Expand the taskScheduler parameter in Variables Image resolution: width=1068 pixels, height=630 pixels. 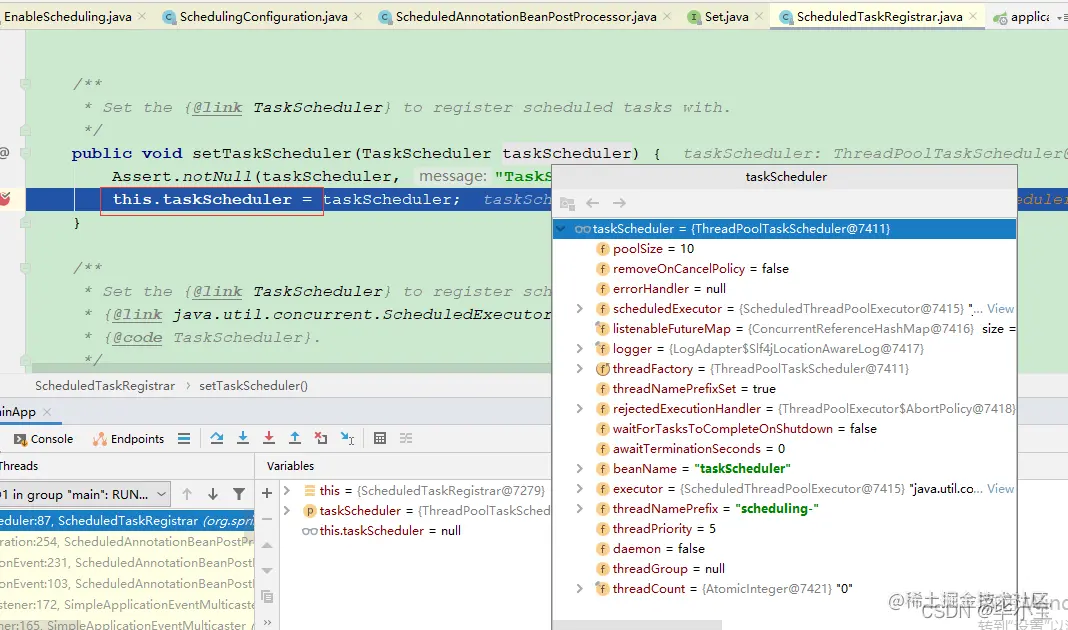pyautogui.click(x=287, y=511)
